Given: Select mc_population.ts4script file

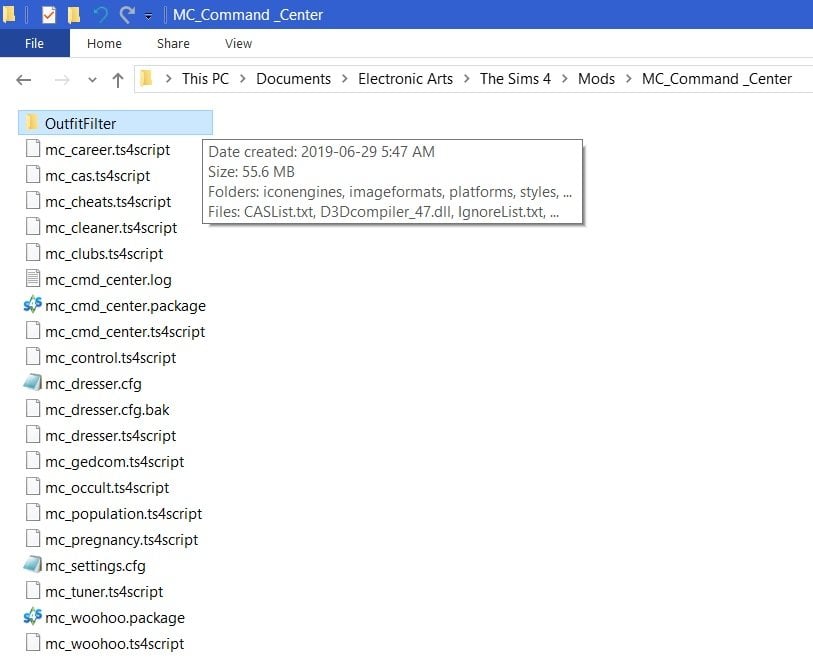Looking at the screenshot, I should click(x=123, y=514).
